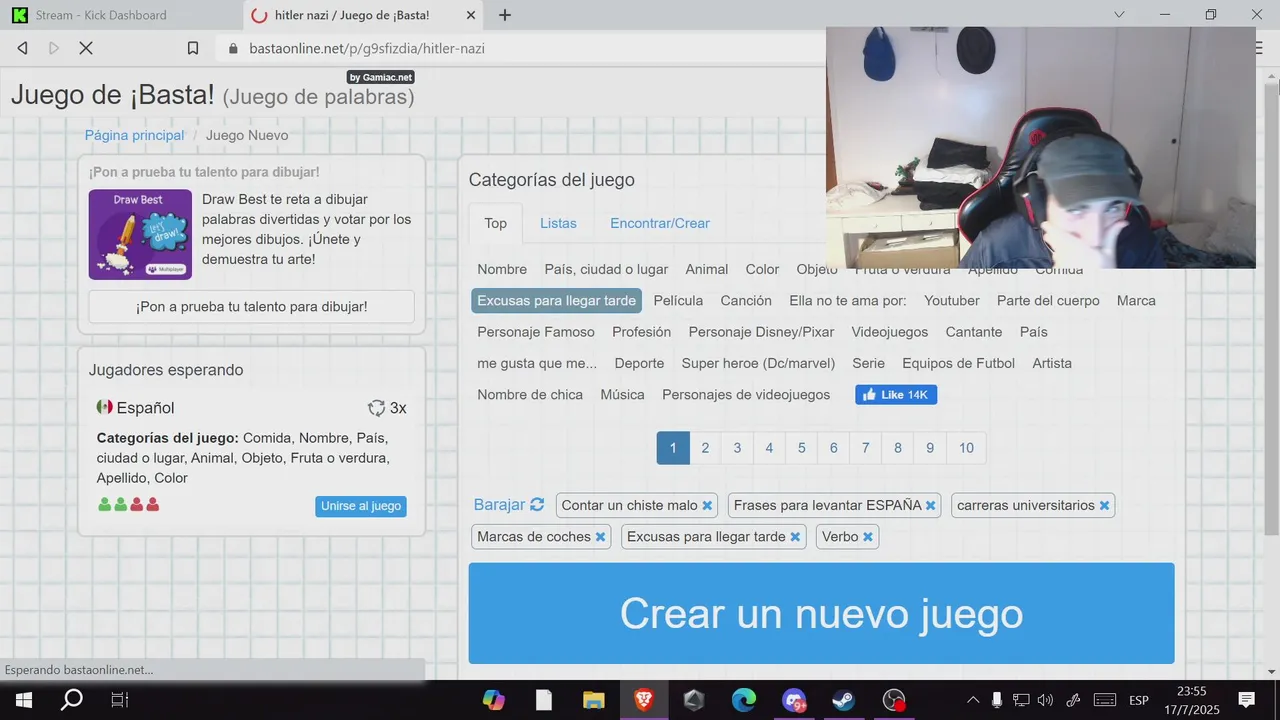This screenshot has width=1280, height=720.
Task: Remove the 'Marcas de coches' chip
Action: click(x=600, y=537)
